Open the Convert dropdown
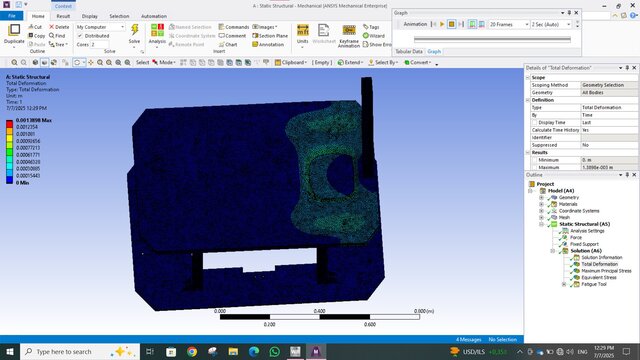 pyautogui.click(x=418, y=62)
